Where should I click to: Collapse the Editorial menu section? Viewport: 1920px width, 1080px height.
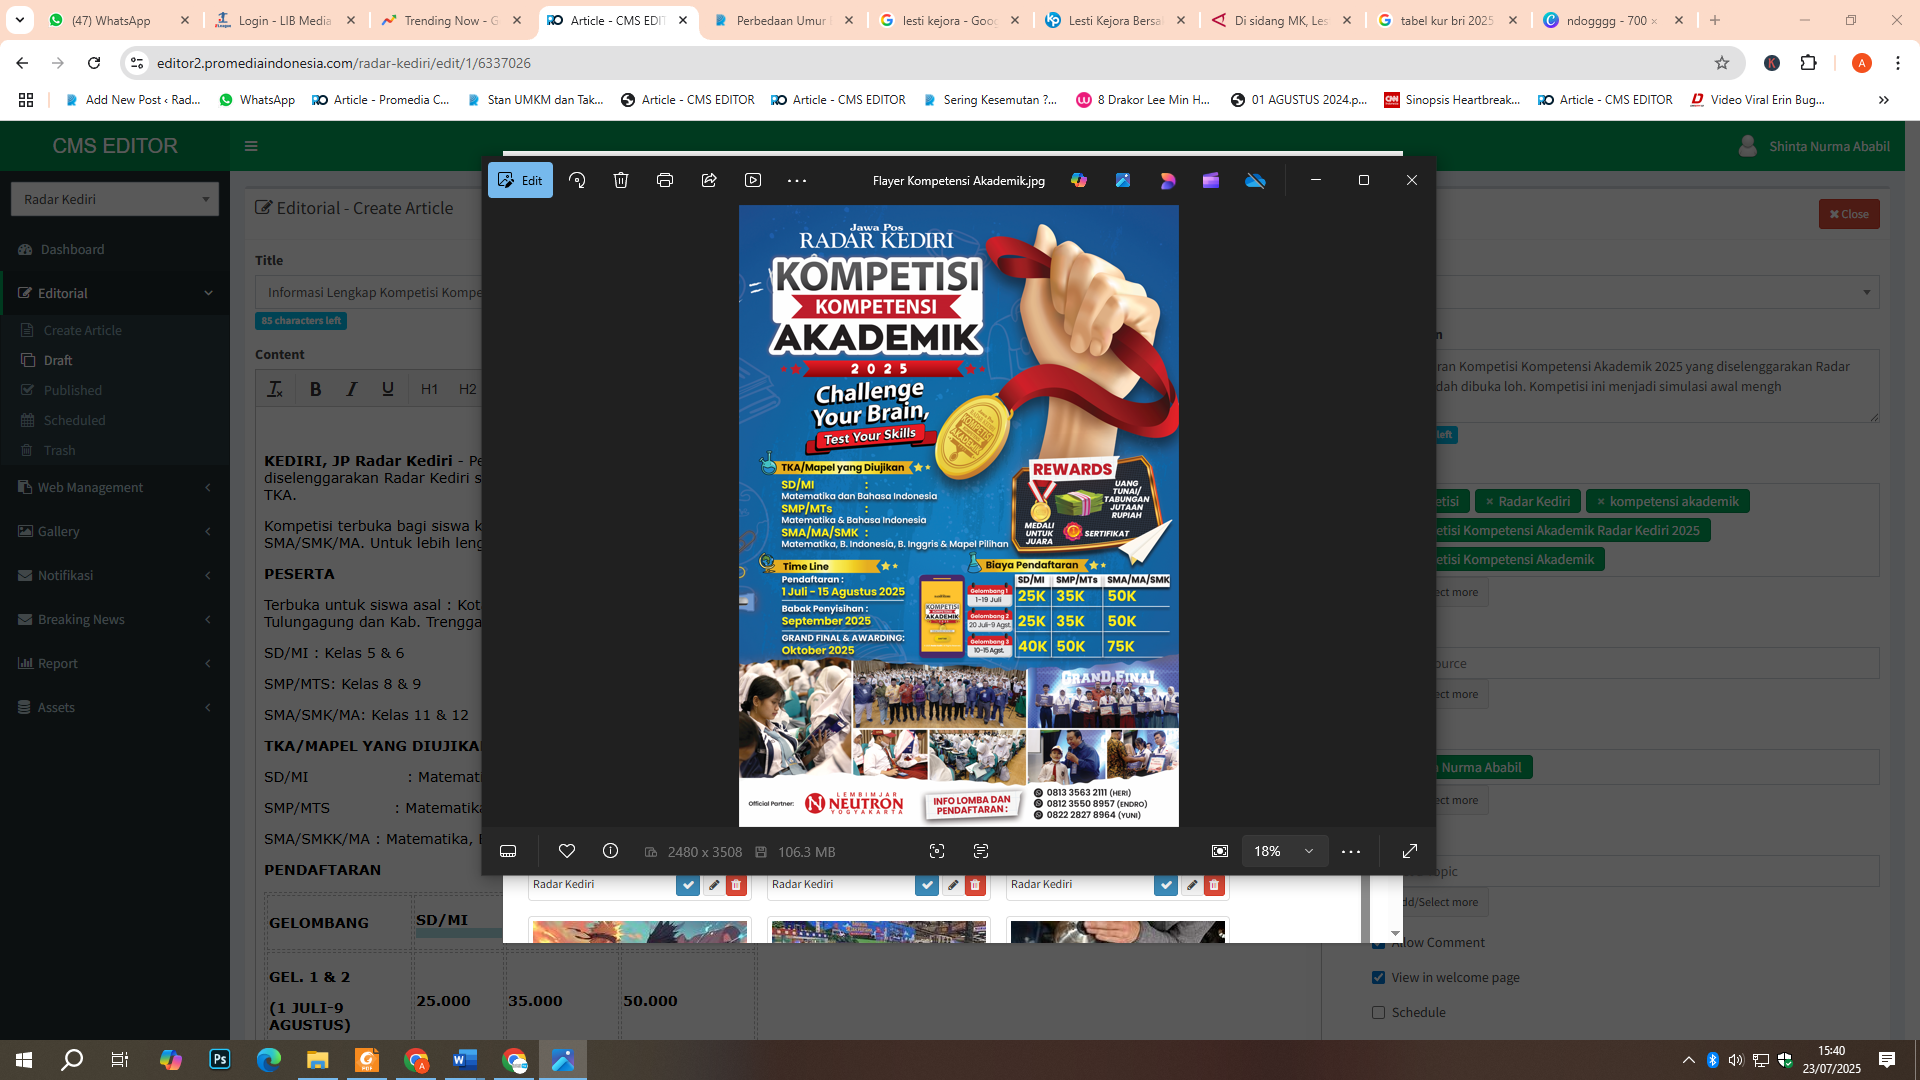(115, 293)
